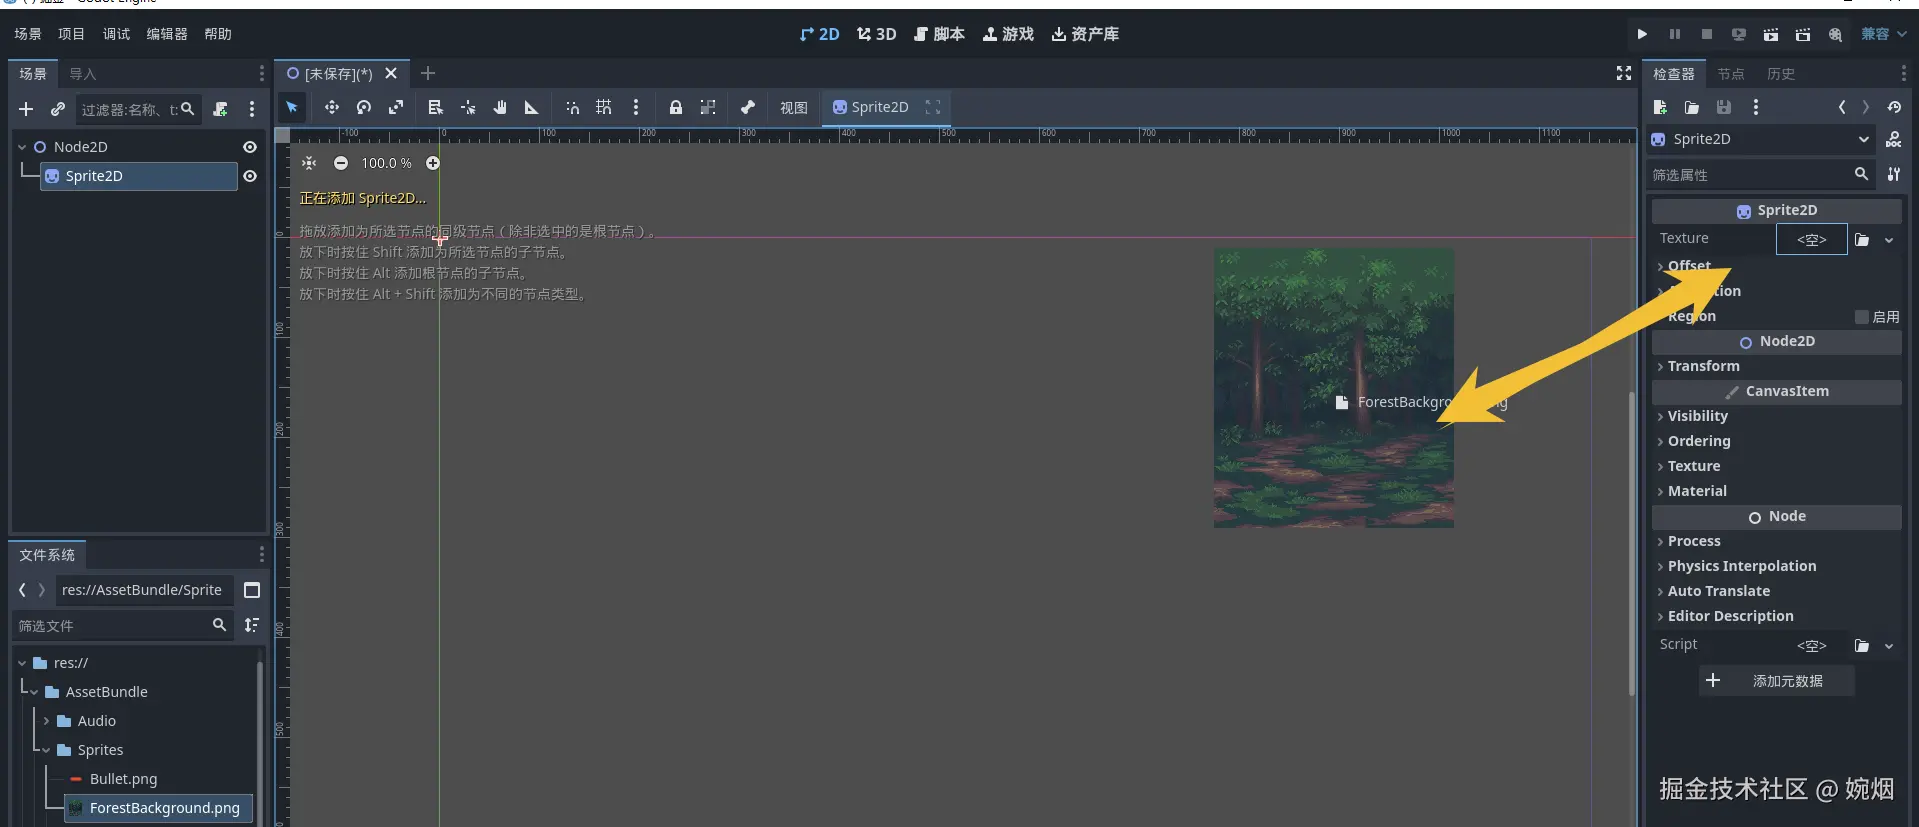Image resolution: width=1919 pixels, height=827 pixels.
Task: Toggle visibility of the Sprite2D node
Action: [x=250, y=176]
